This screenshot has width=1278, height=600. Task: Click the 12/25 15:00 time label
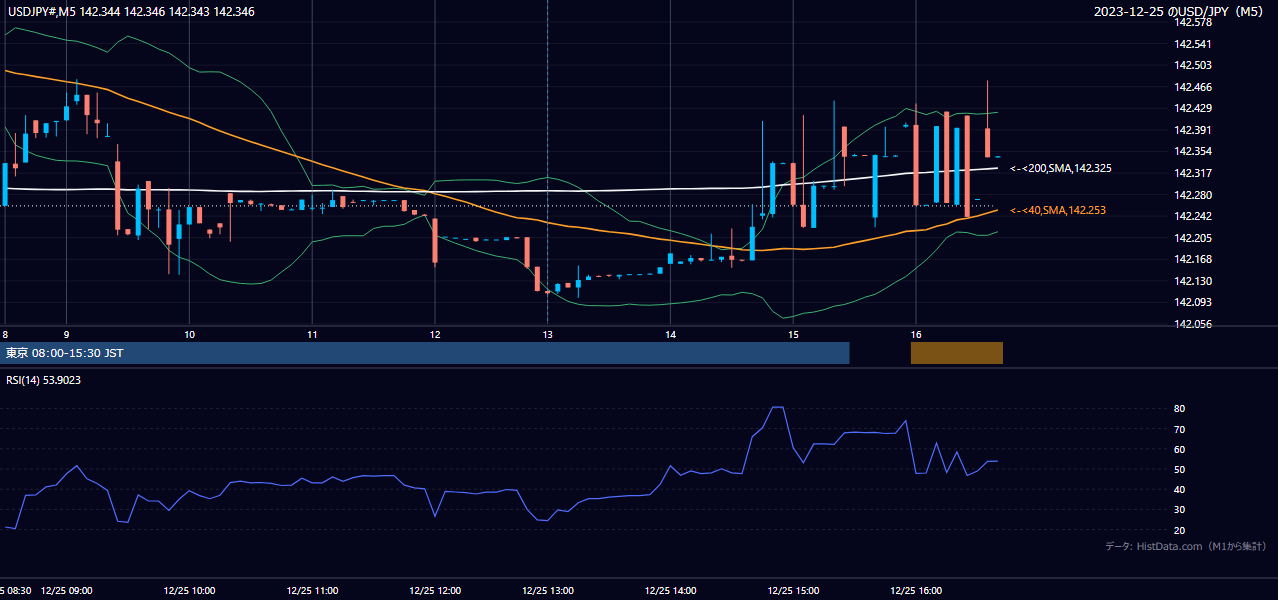click(793, 591)
